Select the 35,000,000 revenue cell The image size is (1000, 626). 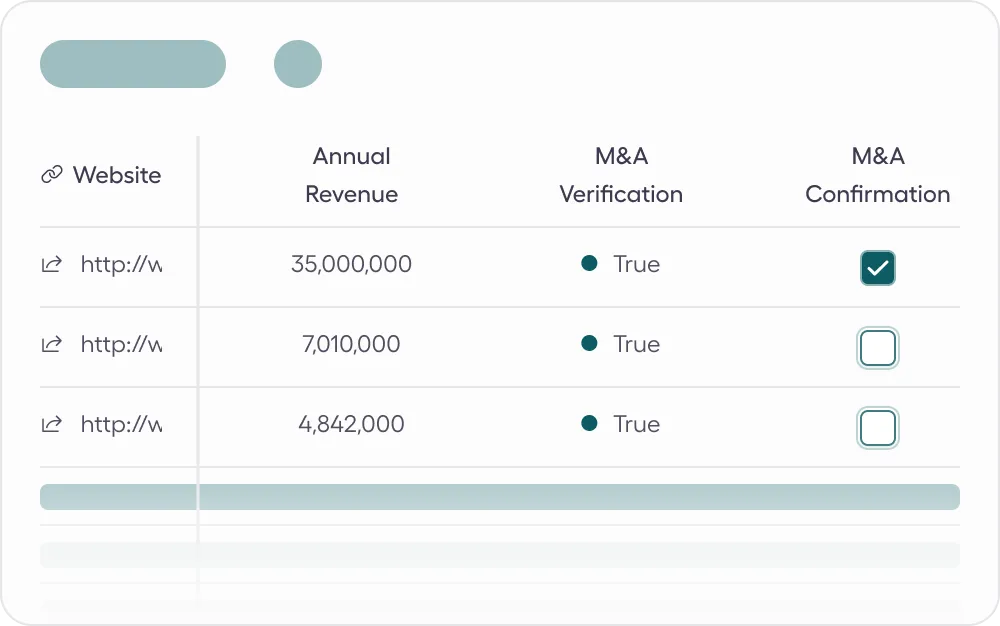(x=351, y=264)
